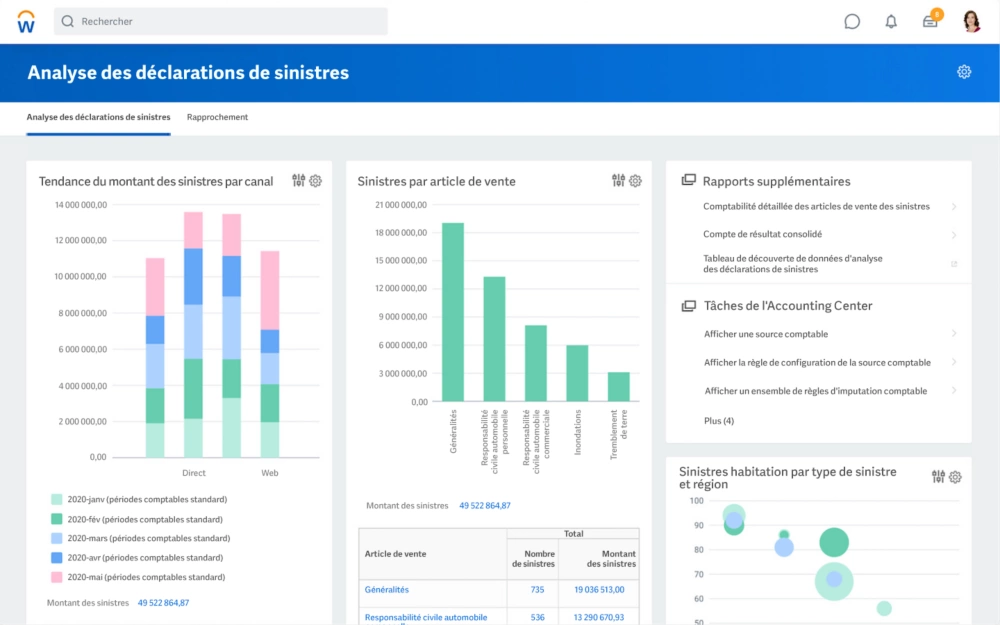Select Analyse des déclarations de sinistres tab

tap(98, 117)
